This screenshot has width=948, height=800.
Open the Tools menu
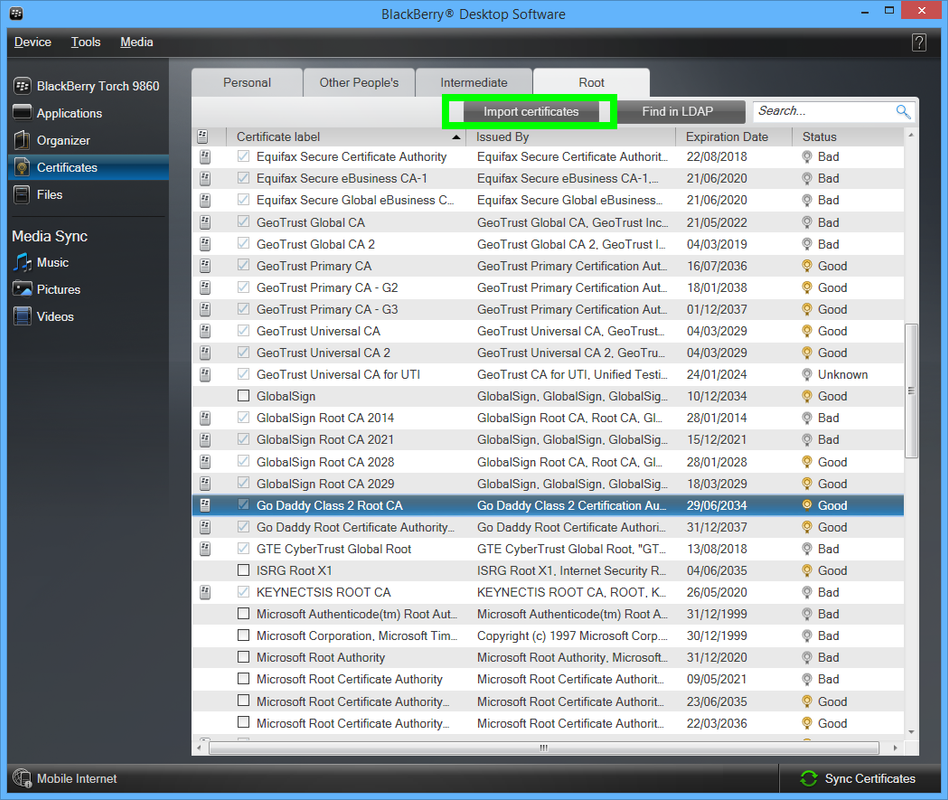tap(86, 42)
